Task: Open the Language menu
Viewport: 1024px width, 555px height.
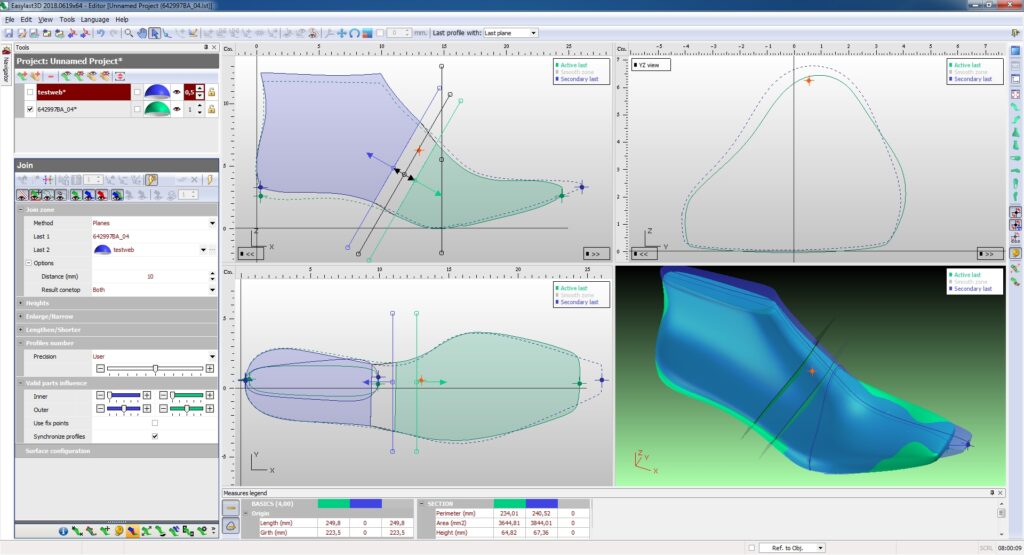Action: [x=95, y=19]
